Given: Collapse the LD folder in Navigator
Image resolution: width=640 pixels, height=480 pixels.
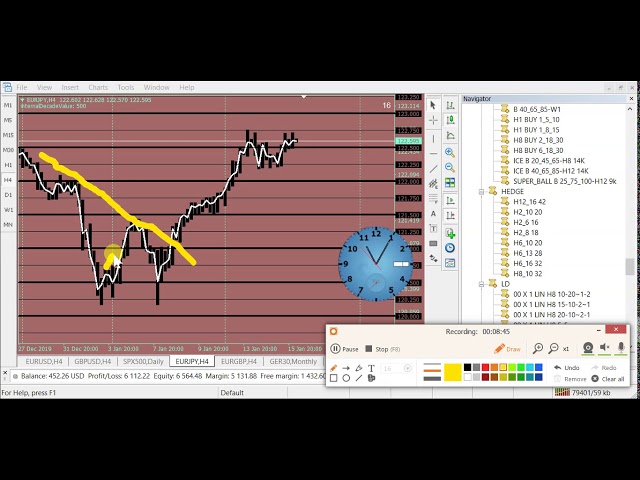Looking at the screenshot, I should click(481, 284).
